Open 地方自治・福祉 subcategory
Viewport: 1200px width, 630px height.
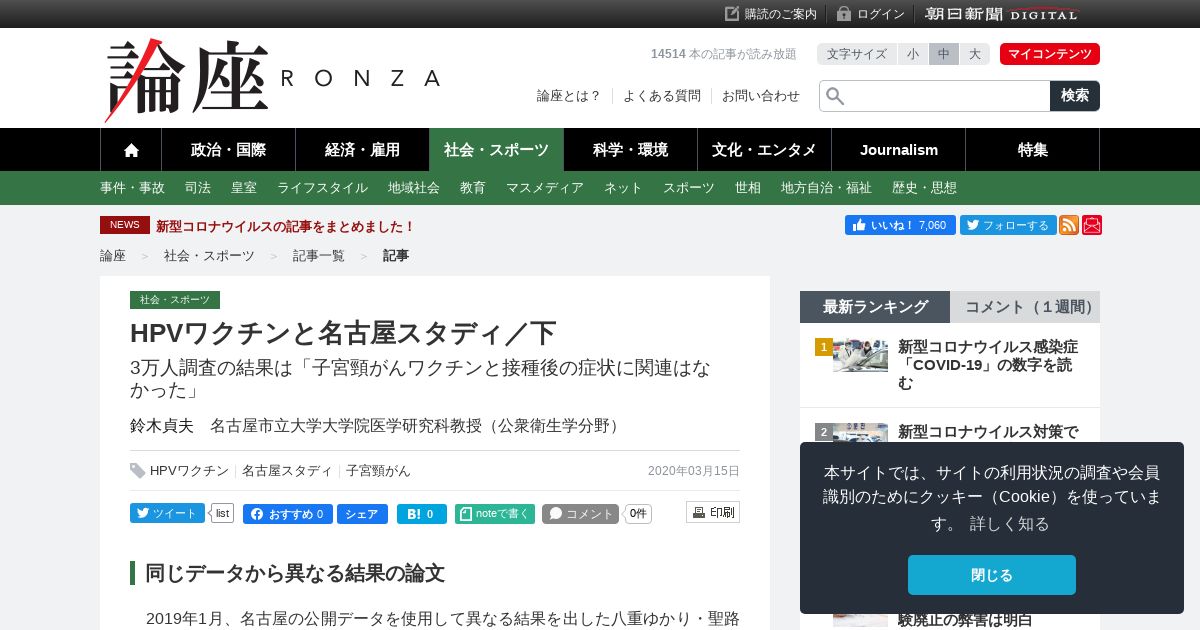point(826,188)
